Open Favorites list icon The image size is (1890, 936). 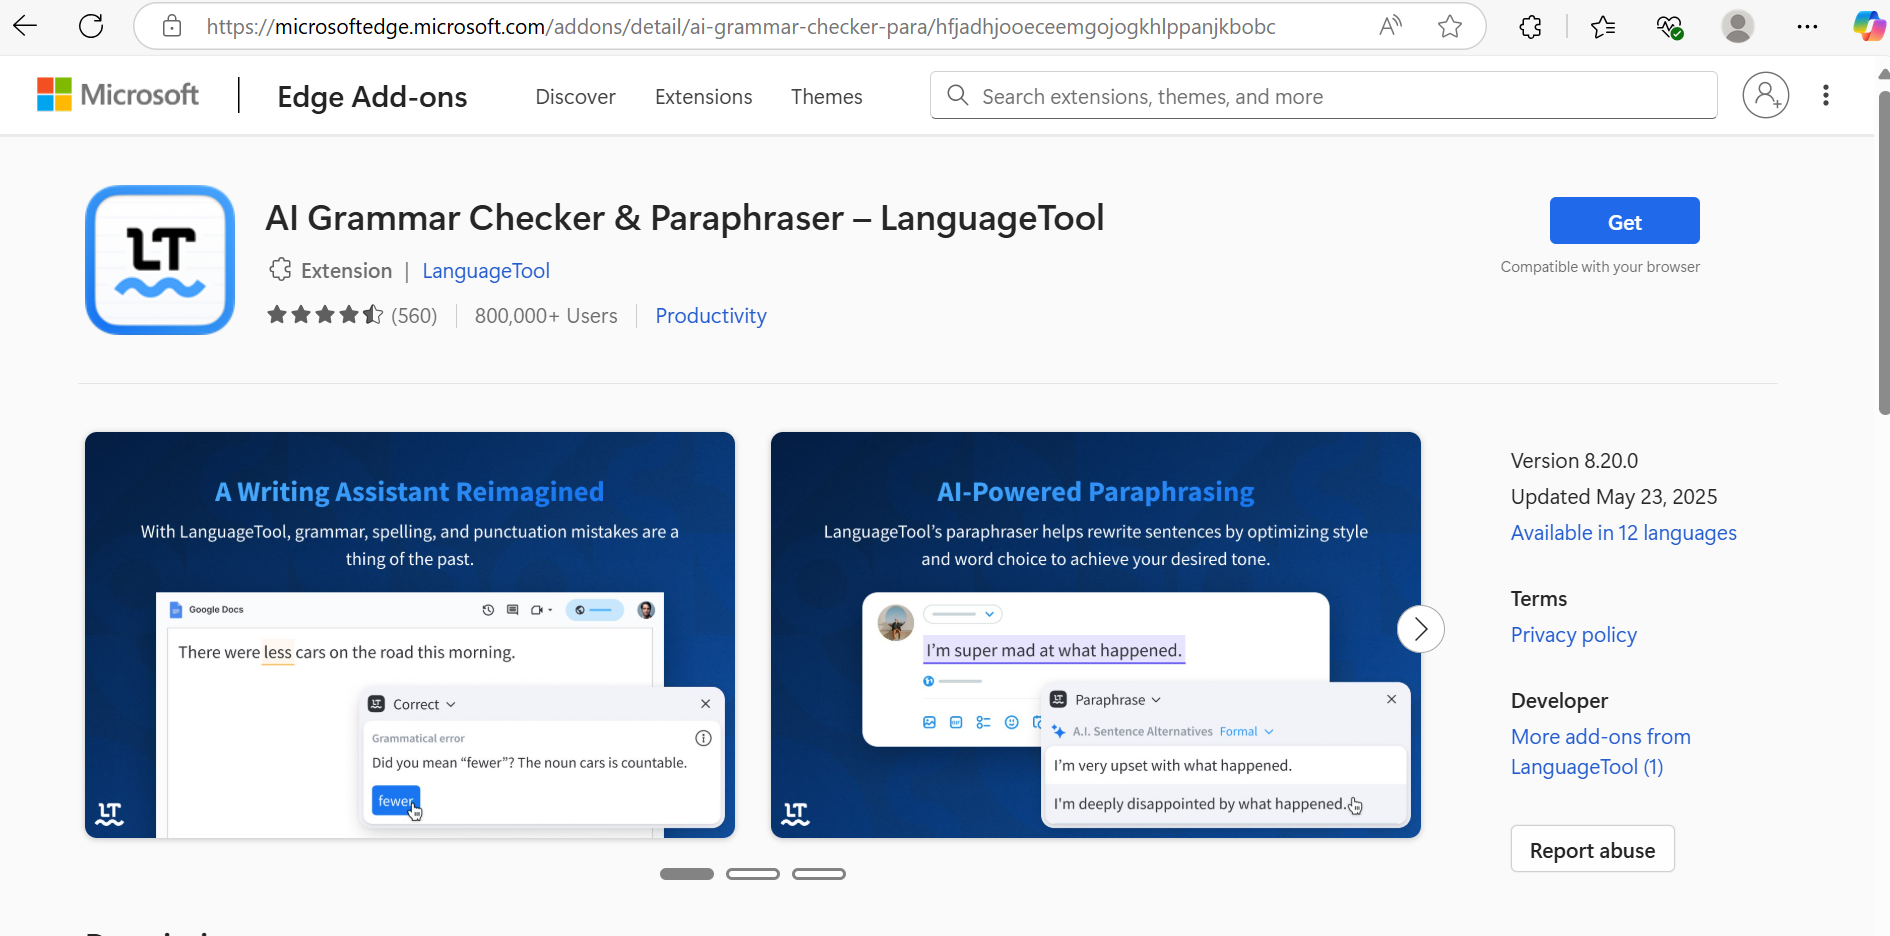(x=1603, y=27)
